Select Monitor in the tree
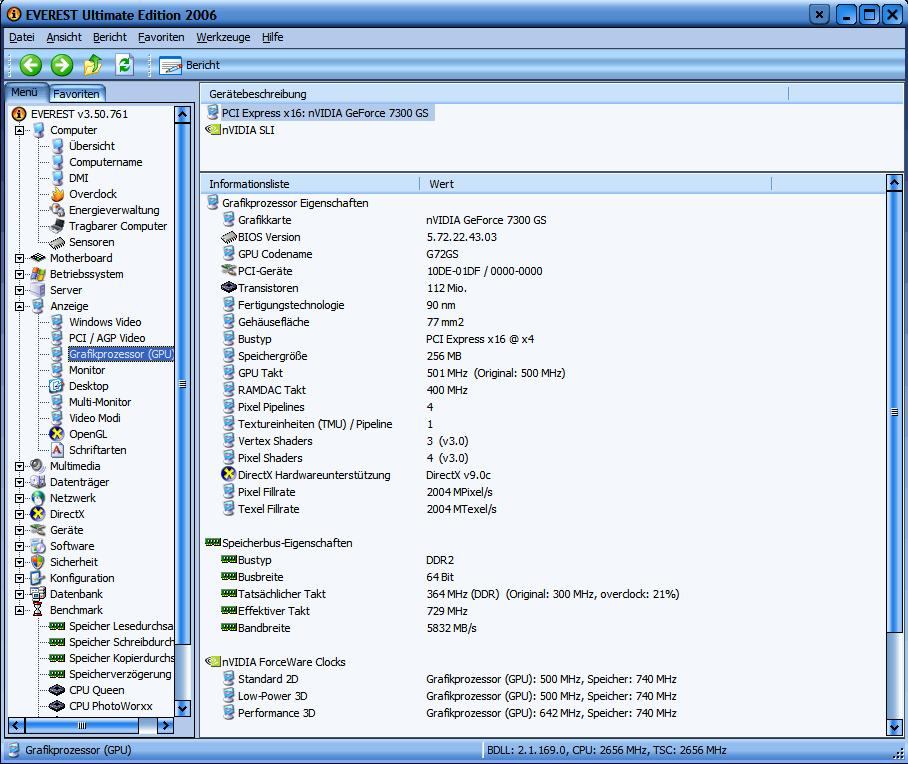This screenshot has height=764, width=908. pos(87,370)
